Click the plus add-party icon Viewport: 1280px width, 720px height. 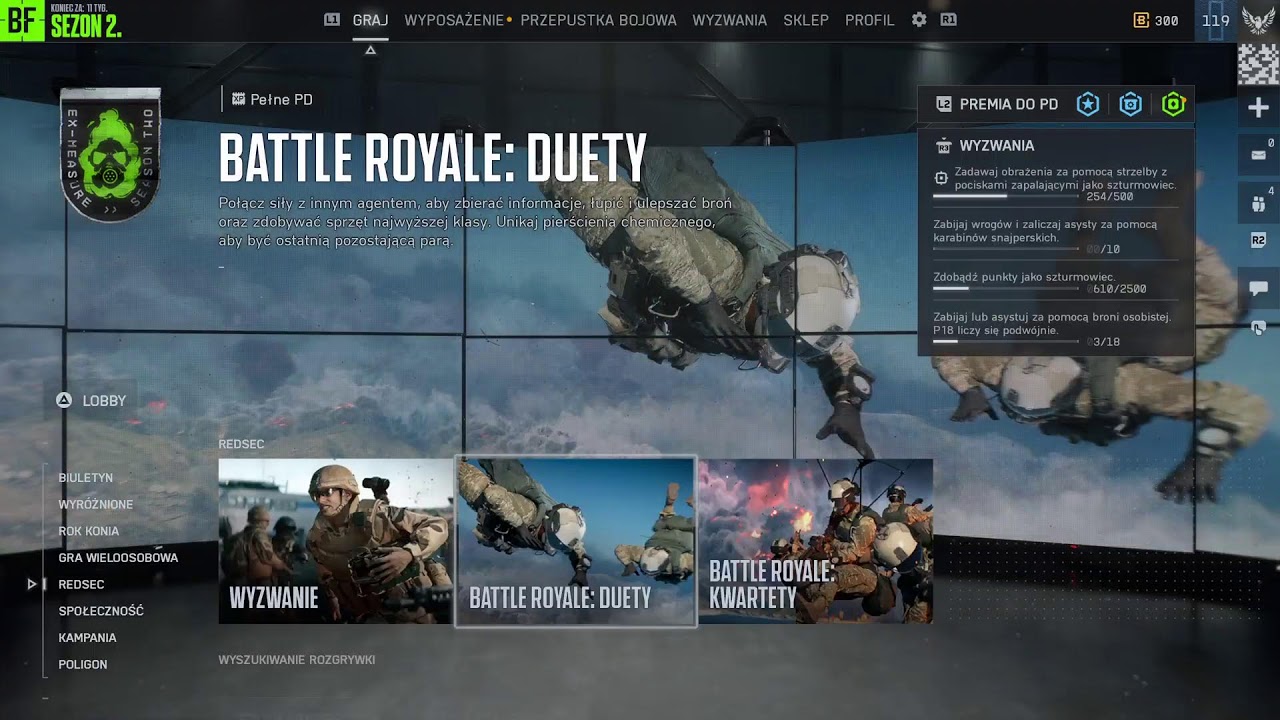coord(1259,108)
